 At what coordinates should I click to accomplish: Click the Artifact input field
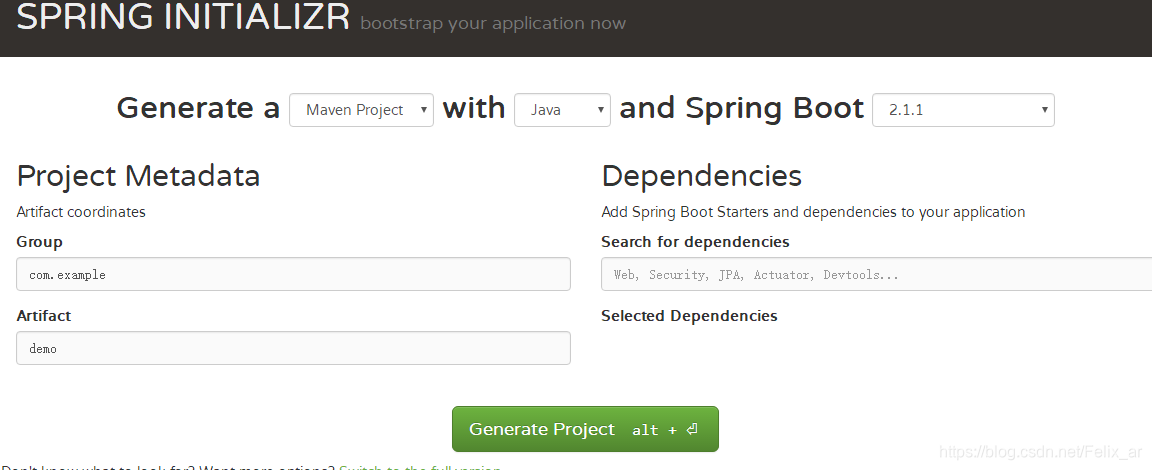click(x=293, y=348)
